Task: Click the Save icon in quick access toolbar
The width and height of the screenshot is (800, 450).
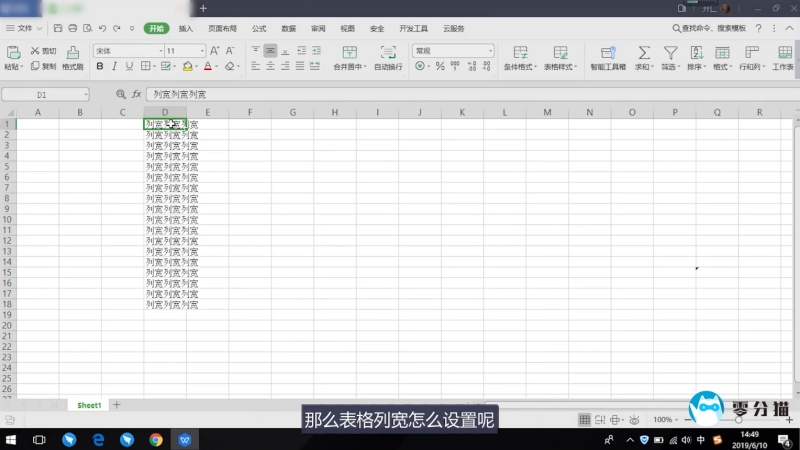Action: coord(58,29)
